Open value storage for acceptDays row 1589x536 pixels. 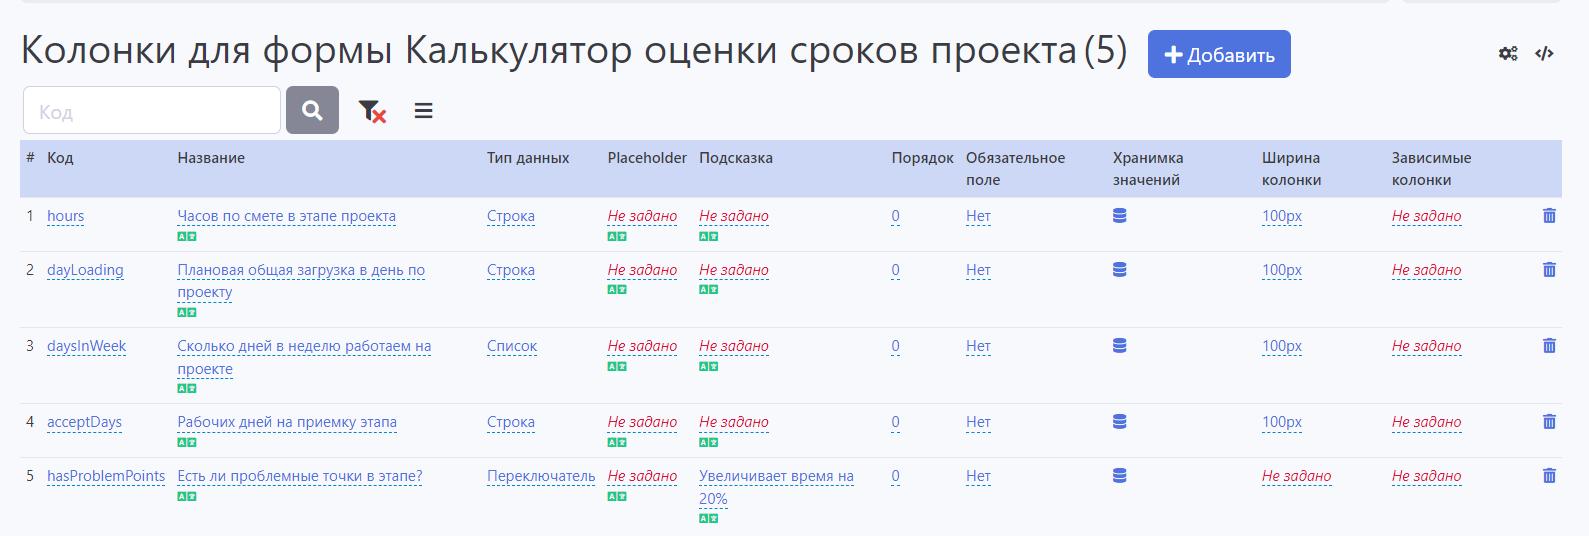coord(1120,422)
